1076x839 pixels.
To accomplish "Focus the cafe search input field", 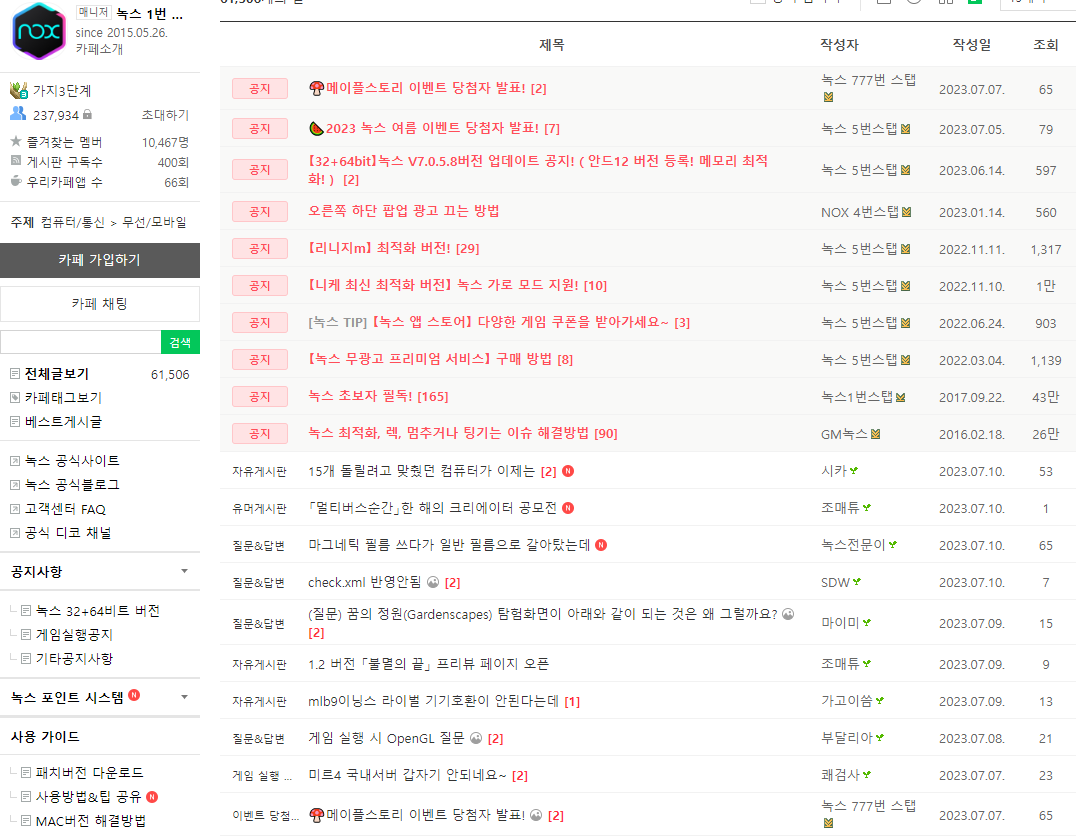I will [x=80, y=342].
